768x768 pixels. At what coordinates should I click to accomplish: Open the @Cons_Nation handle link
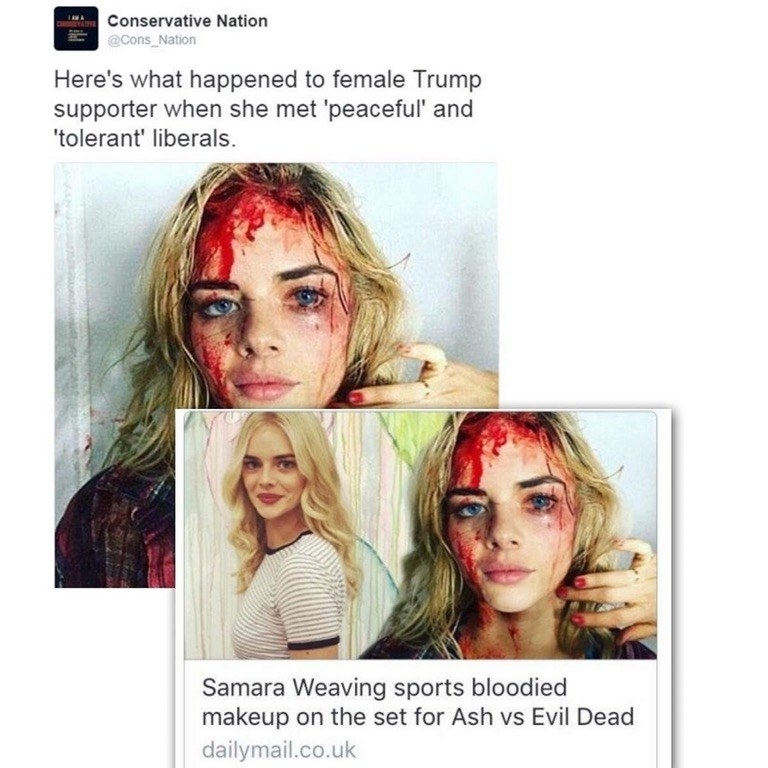pyautogui.click(x=152, y=40)
